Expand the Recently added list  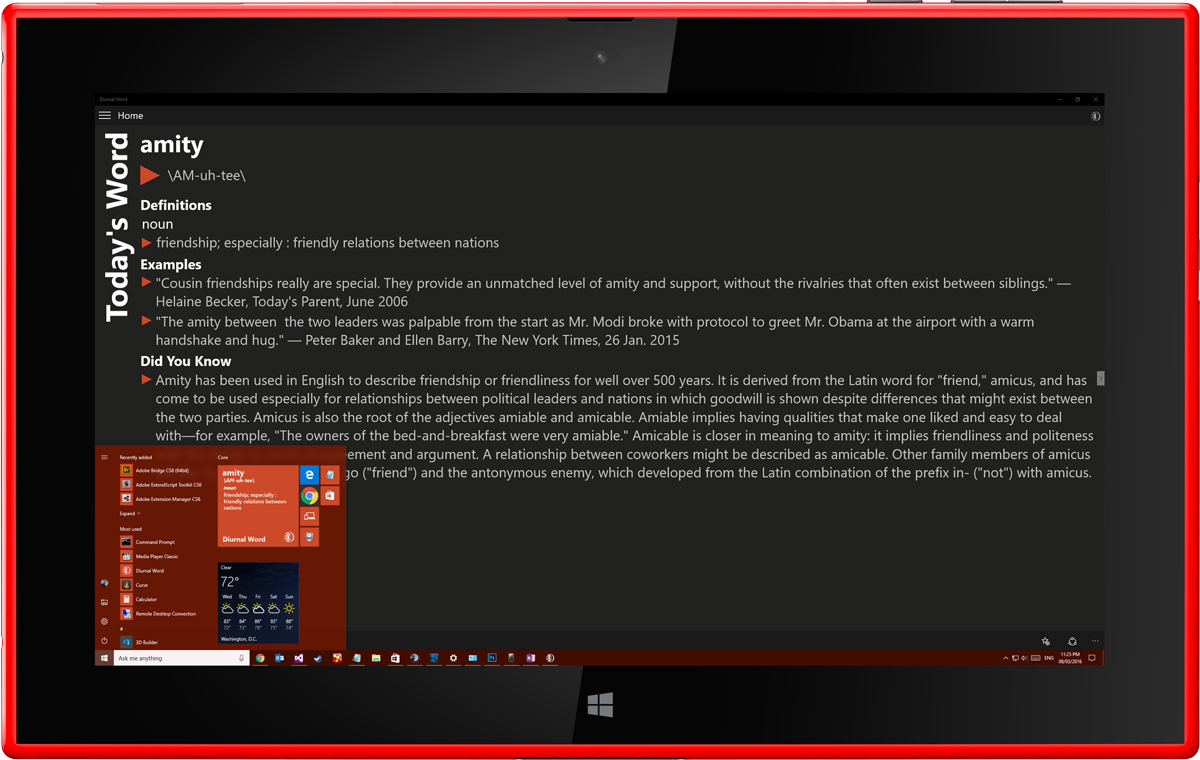[x=130, y=513]
